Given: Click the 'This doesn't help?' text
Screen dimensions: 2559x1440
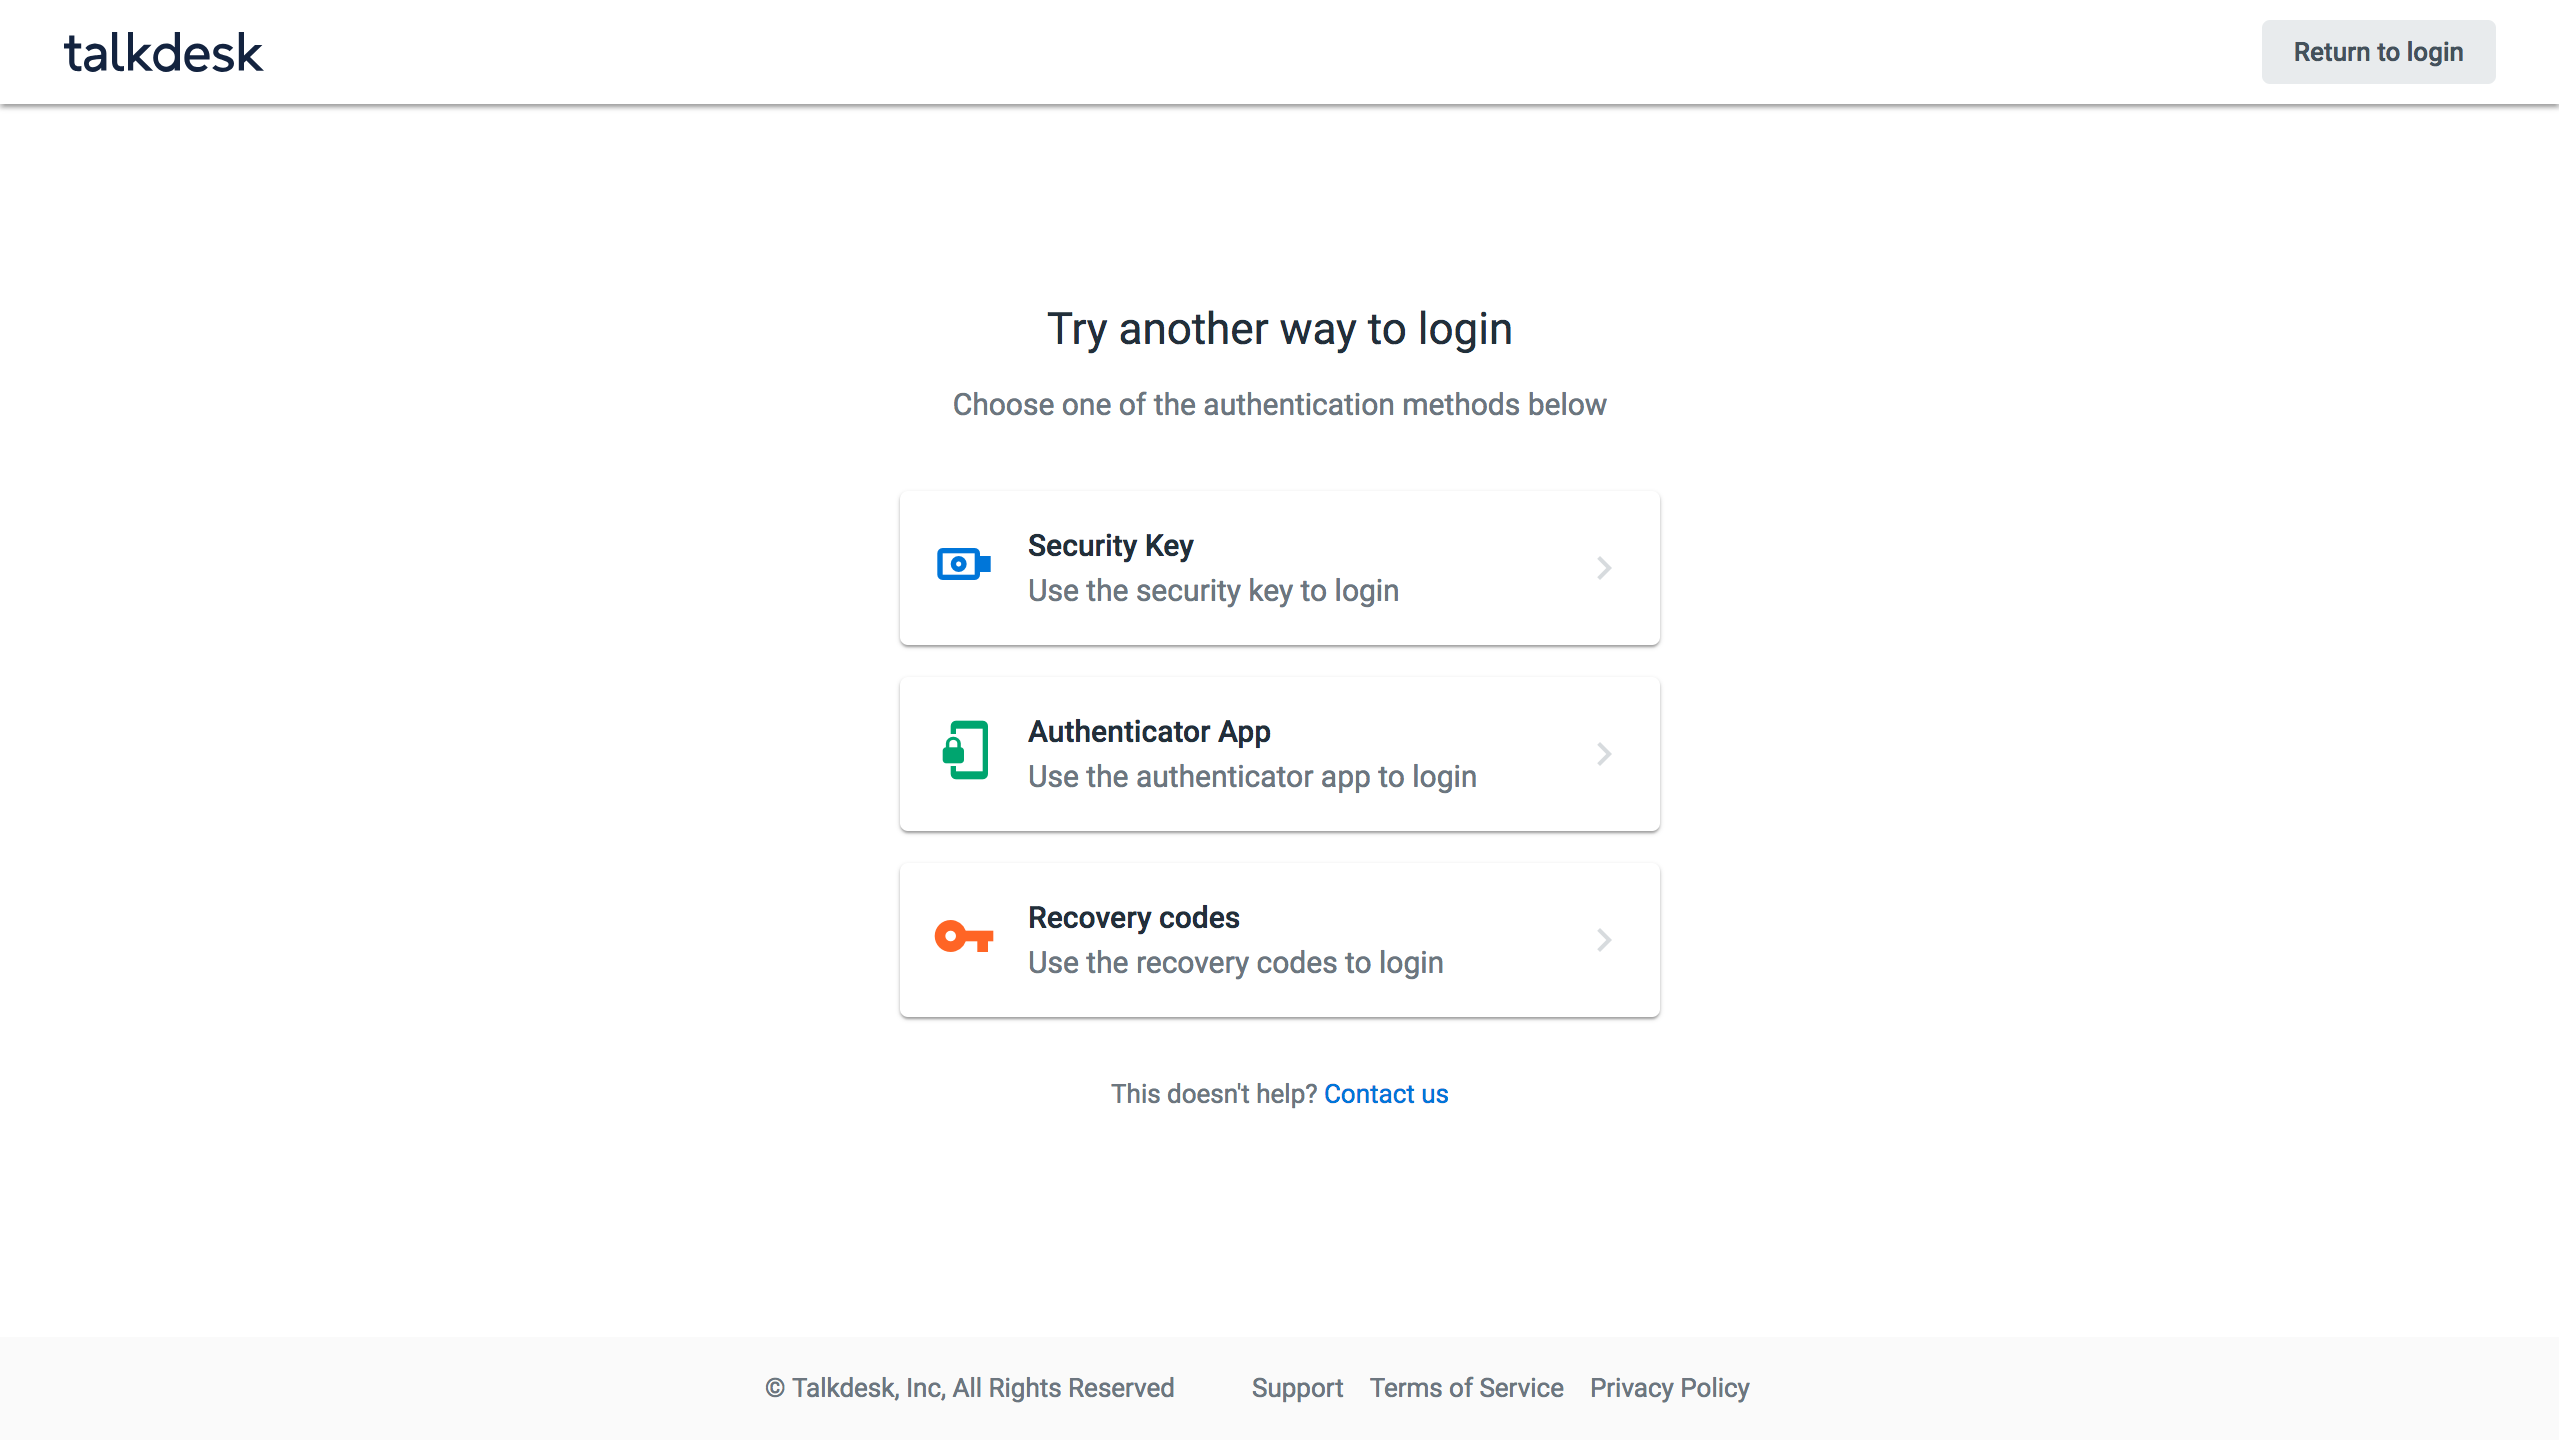Looking at the screenshot, I should [1214, 1094].
